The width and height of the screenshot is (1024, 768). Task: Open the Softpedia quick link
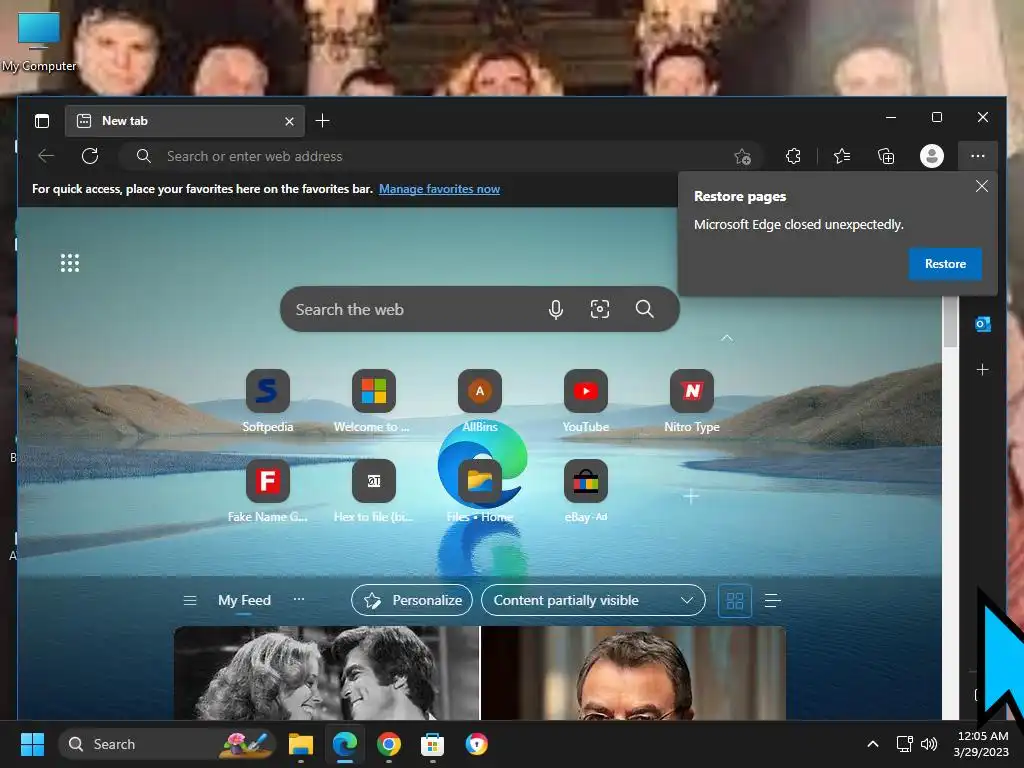click(x=268, y=402)
